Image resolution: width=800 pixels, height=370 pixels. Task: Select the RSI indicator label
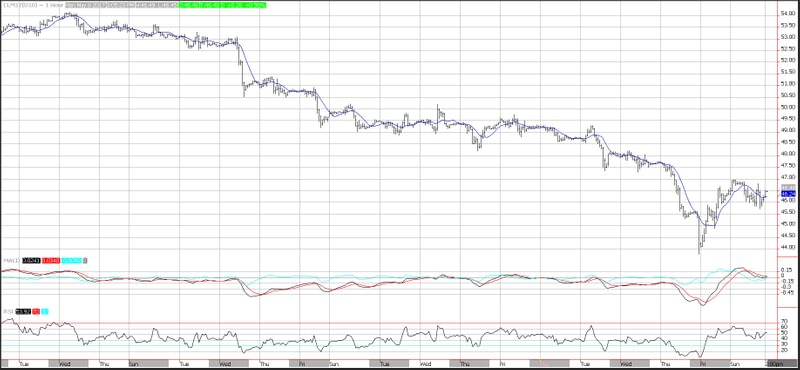[x=9, y=311]
